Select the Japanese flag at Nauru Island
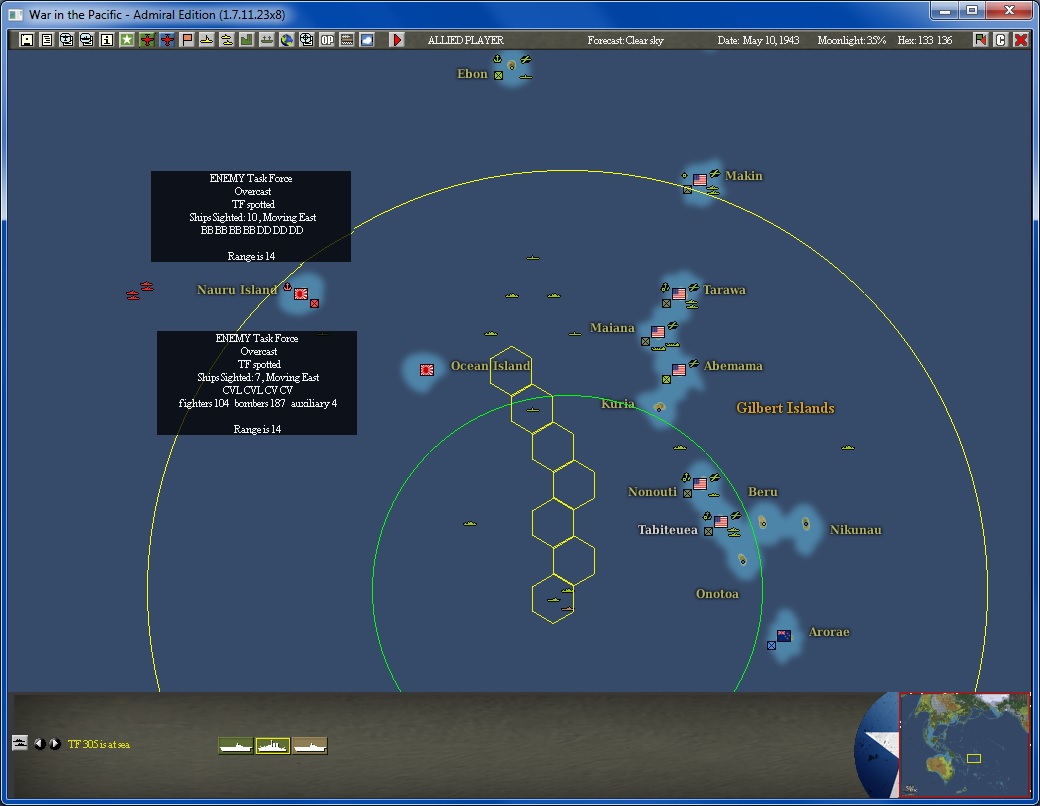The height and width of the screenshot is (806, 1040). [x=301, y=294]
